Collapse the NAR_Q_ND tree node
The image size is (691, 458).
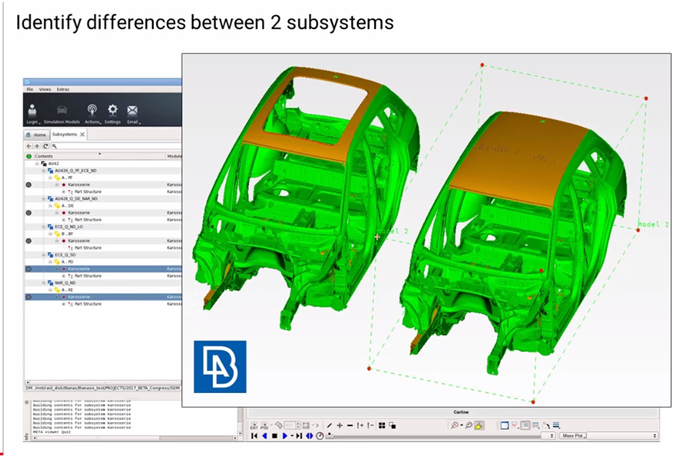click(x=44, y=283)
